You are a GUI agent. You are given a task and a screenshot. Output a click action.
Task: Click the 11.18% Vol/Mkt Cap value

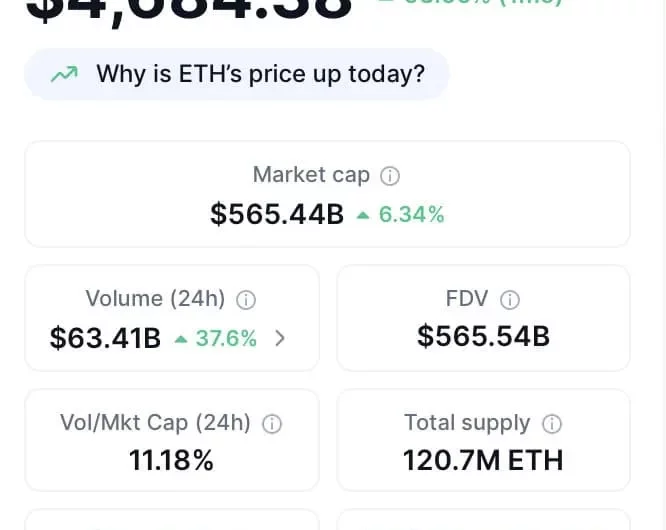171,460
